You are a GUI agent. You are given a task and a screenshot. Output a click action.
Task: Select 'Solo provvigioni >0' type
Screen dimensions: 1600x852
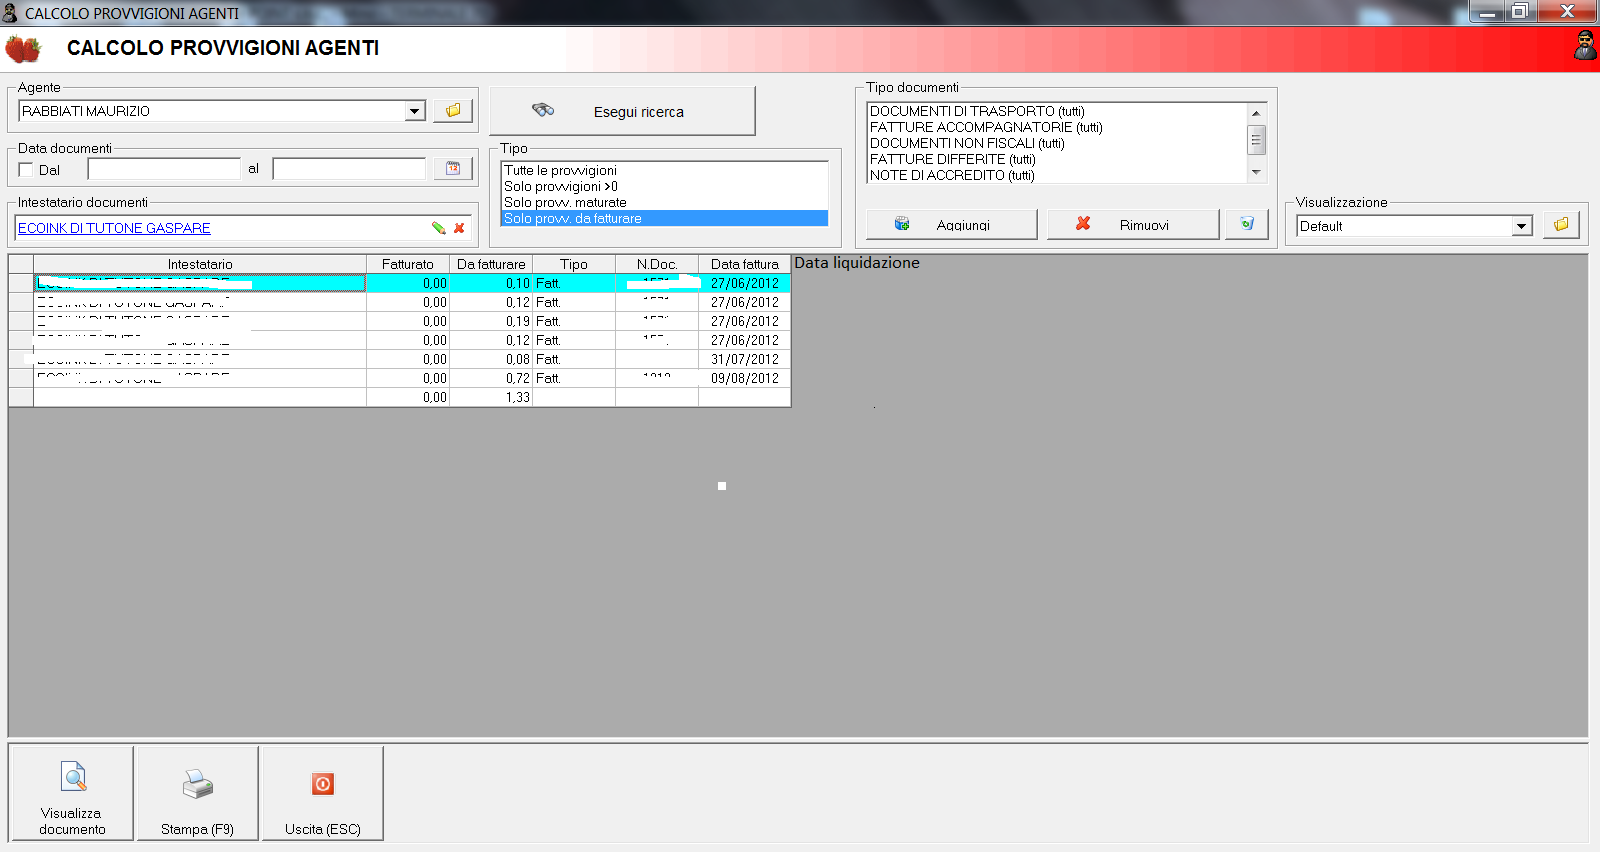coord(664,186)
